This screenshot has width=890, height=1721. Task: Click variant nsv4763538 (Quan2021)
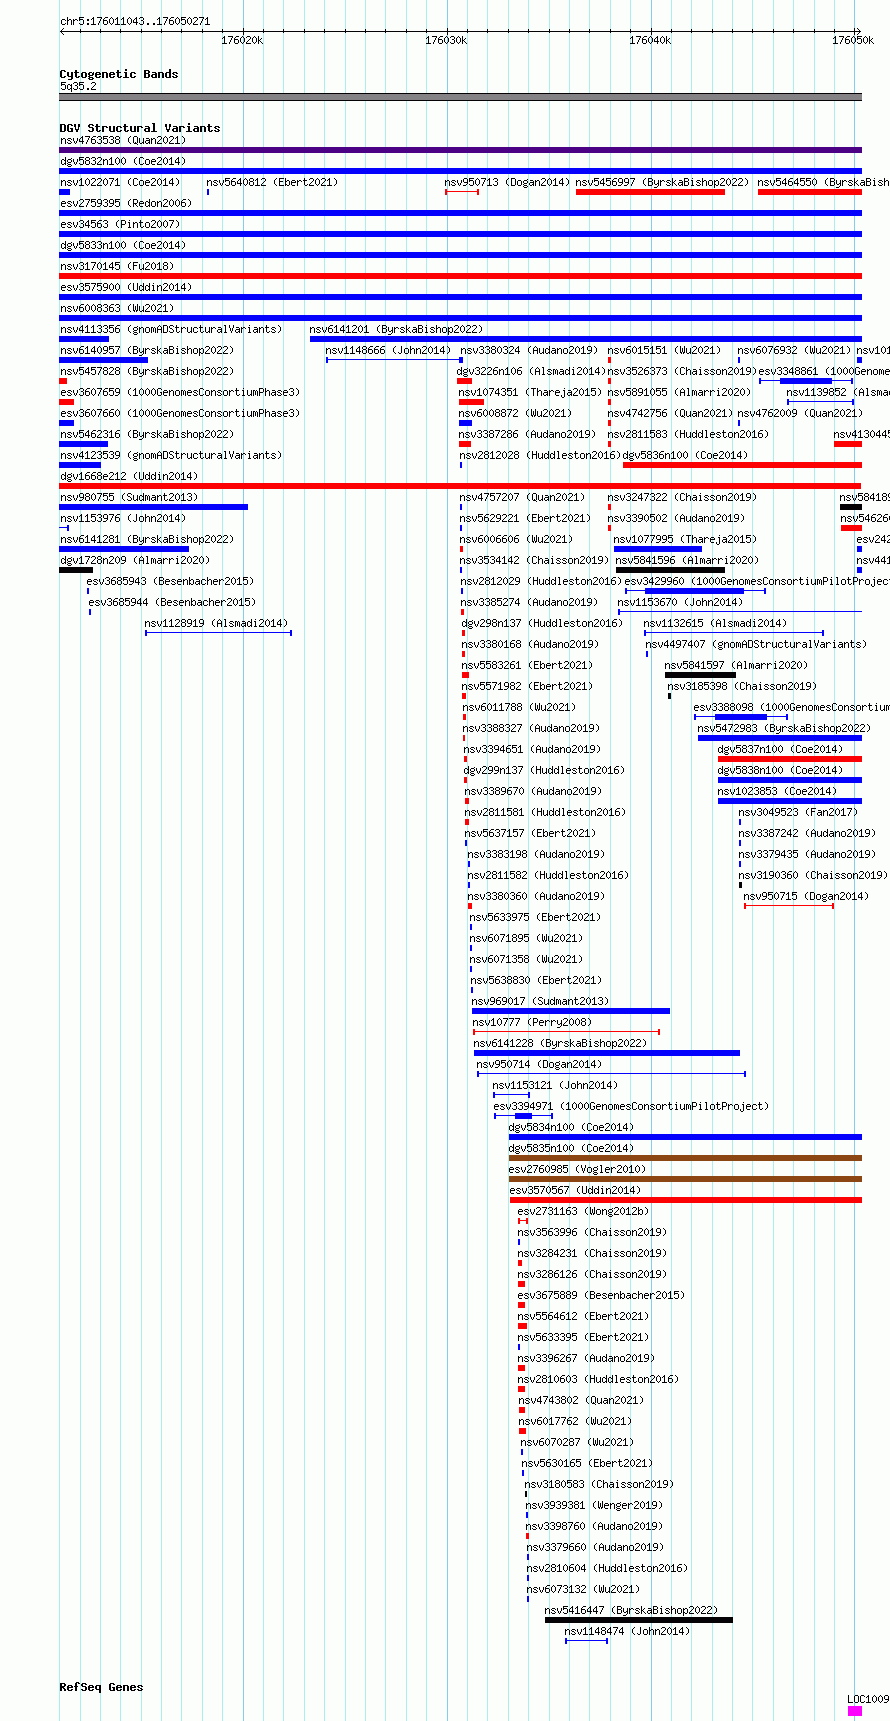122,140
